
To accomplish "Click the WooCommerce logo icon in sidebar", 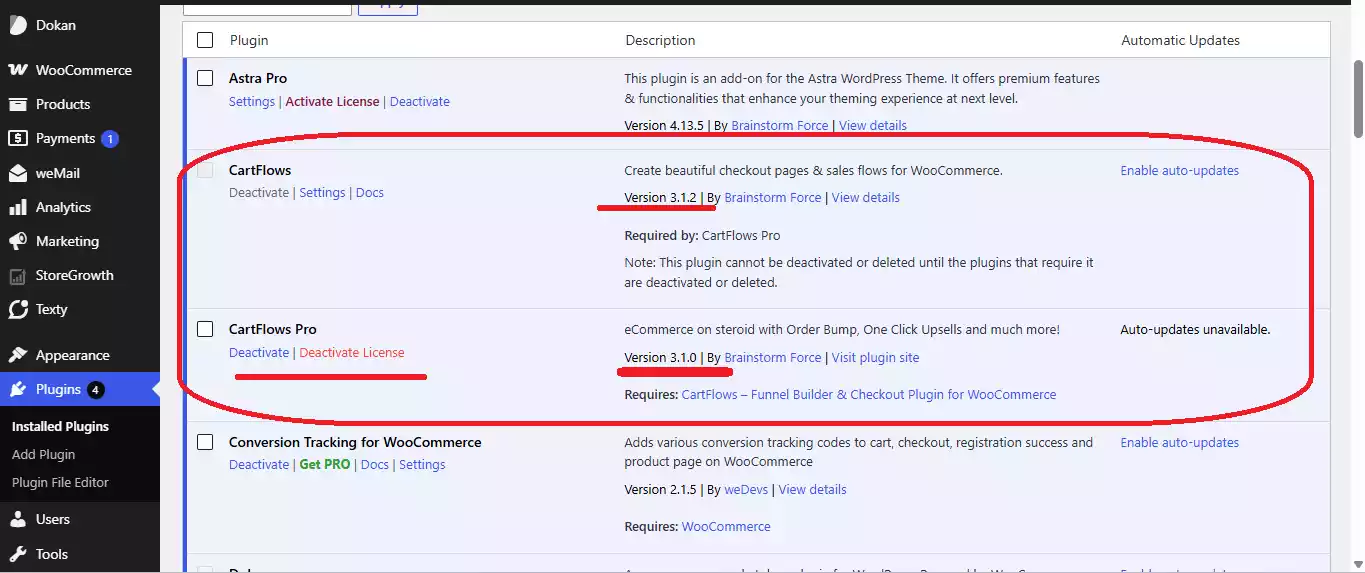I will tap(18, 70).
